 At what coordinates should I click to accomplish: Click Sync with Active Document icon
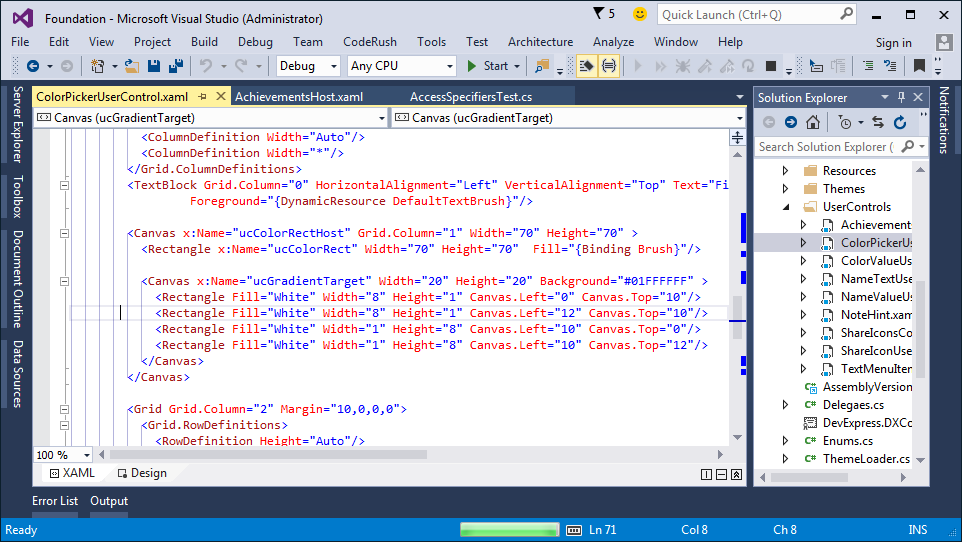(x=877, y=122)
